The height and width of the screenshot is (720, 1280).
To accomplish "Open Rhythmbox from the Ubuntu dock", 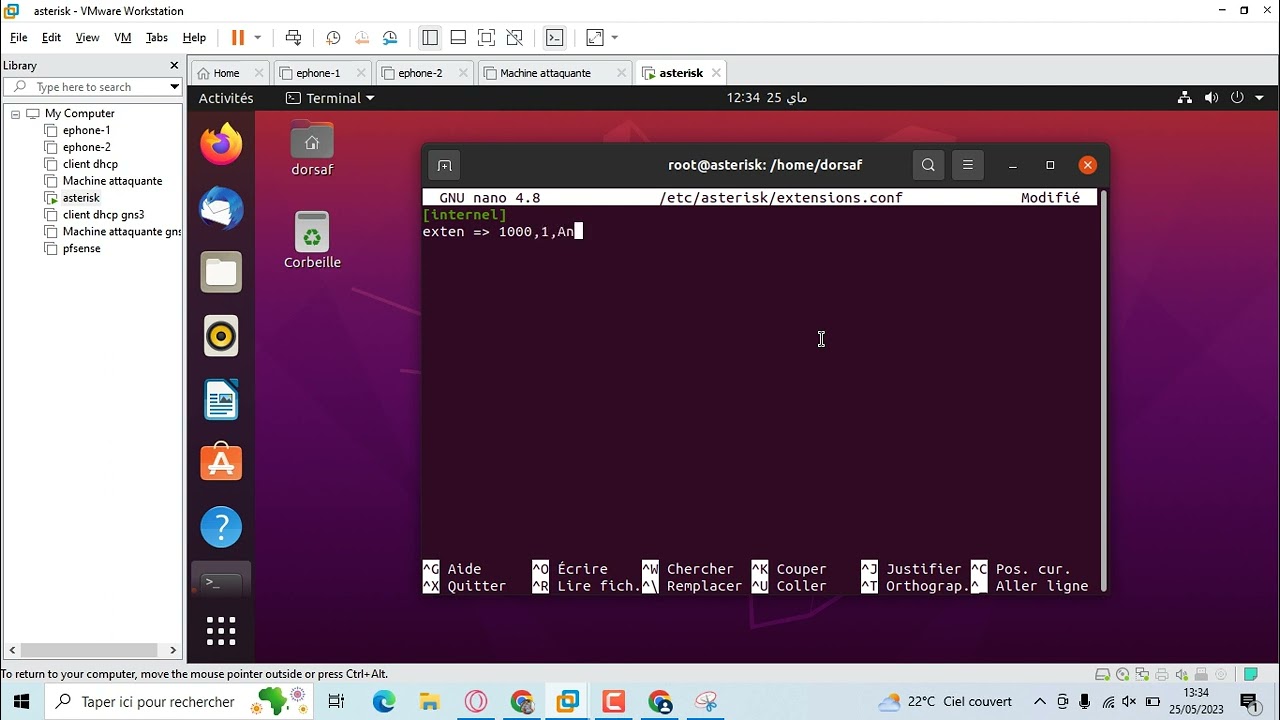I will (221, 336).
